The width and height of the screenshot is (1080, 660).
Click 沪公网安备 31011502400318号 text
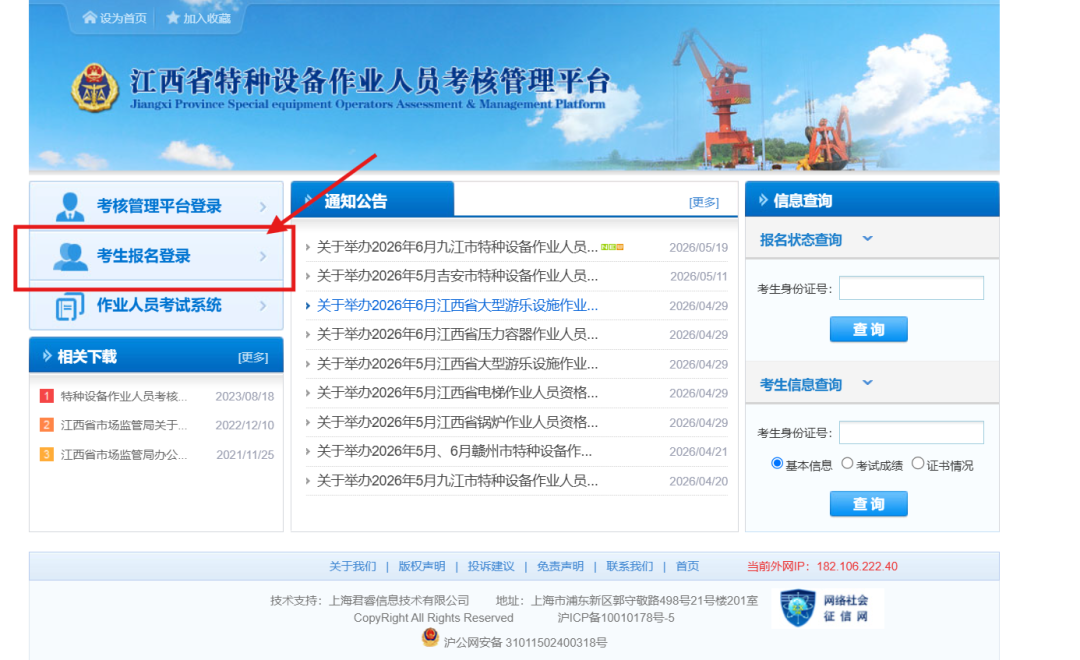525,643
